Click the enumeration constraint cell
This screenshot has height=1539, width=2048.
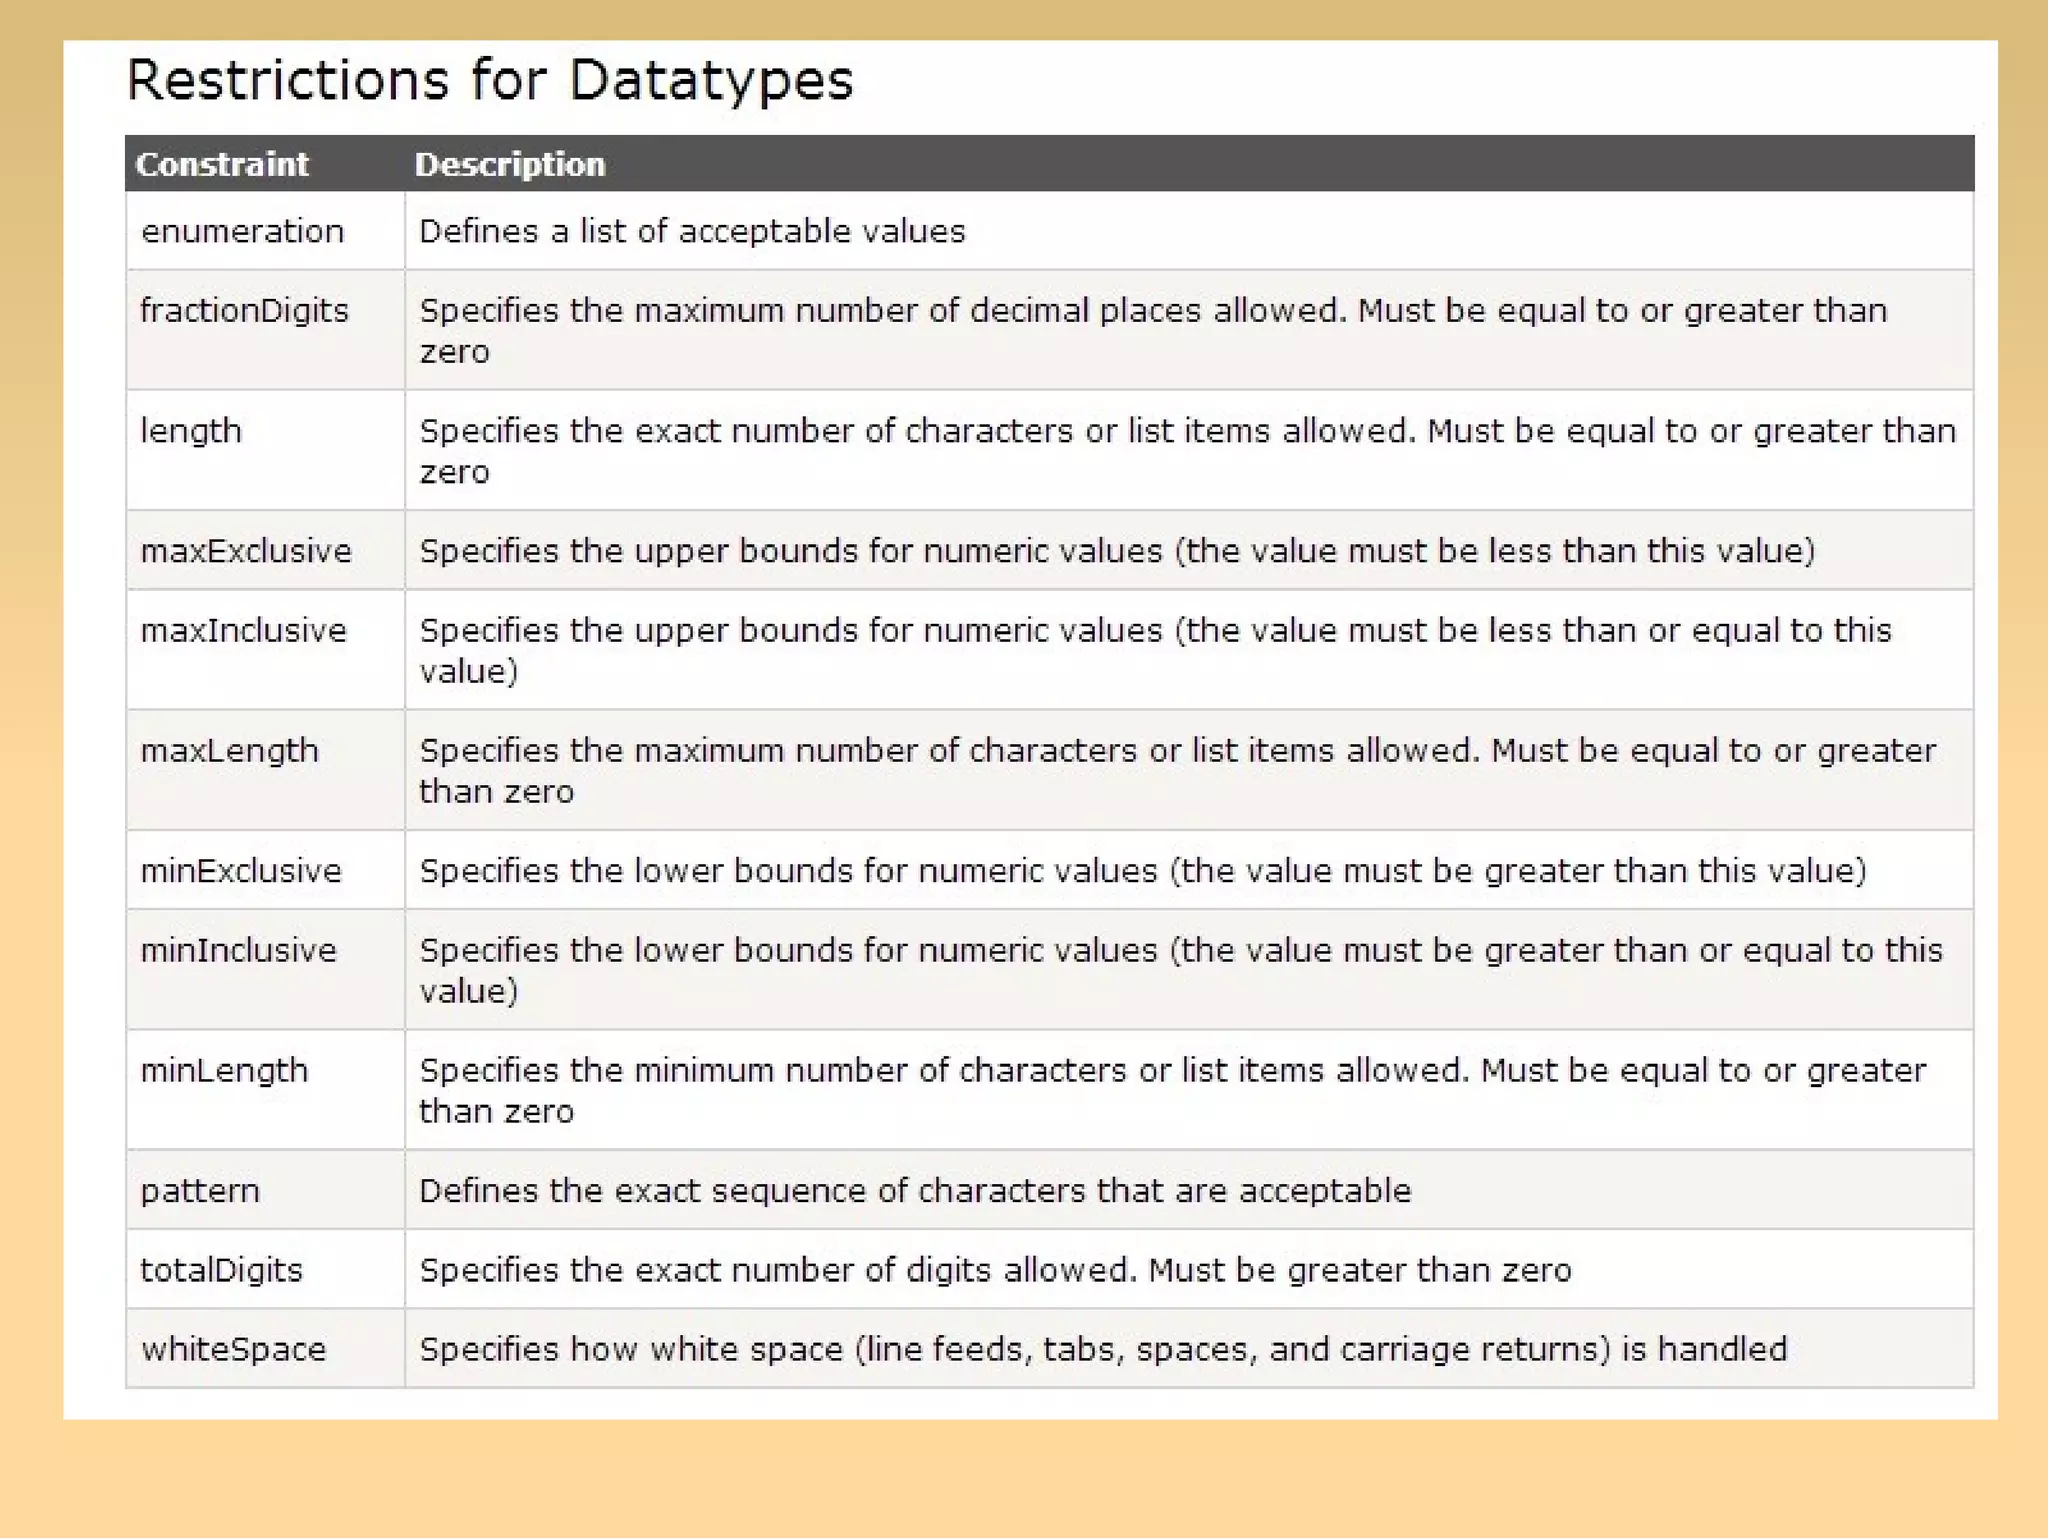(x=242, y=231)
